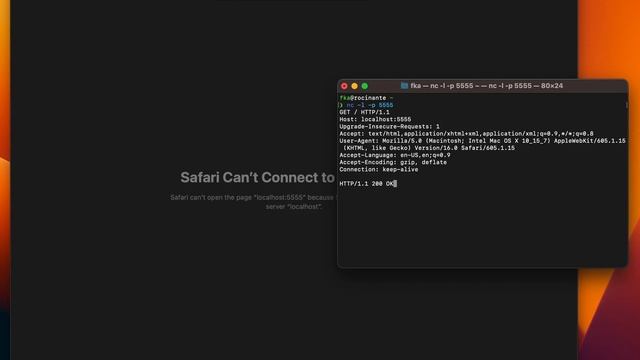
Task: Close the Terminal window with red button
Action: click(x=344, y=86)
